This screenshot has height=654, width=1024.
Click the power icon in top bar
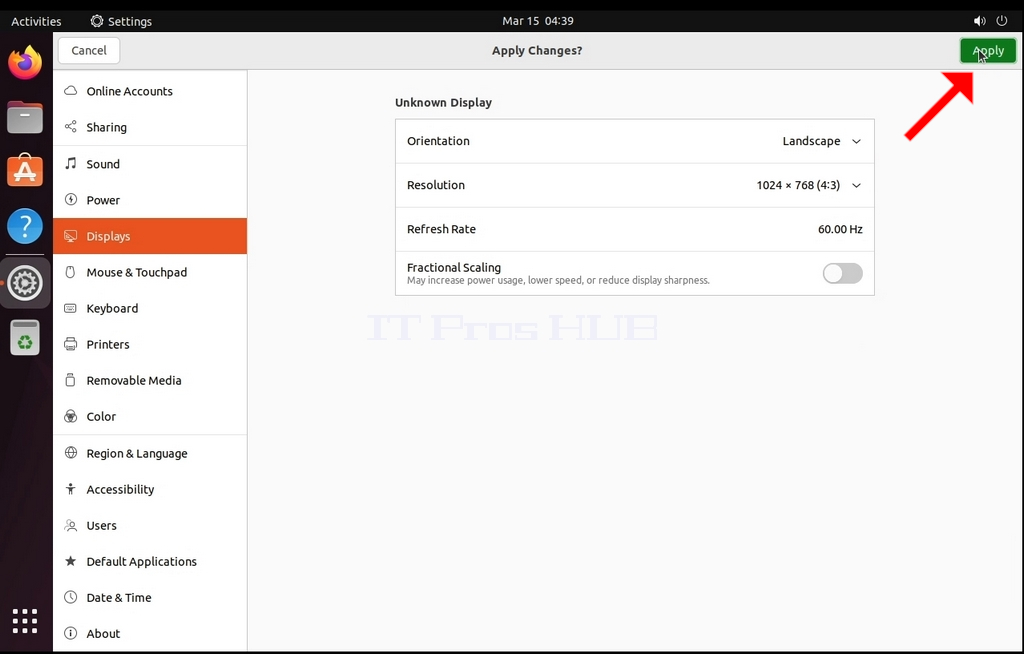coord(1002,21)
